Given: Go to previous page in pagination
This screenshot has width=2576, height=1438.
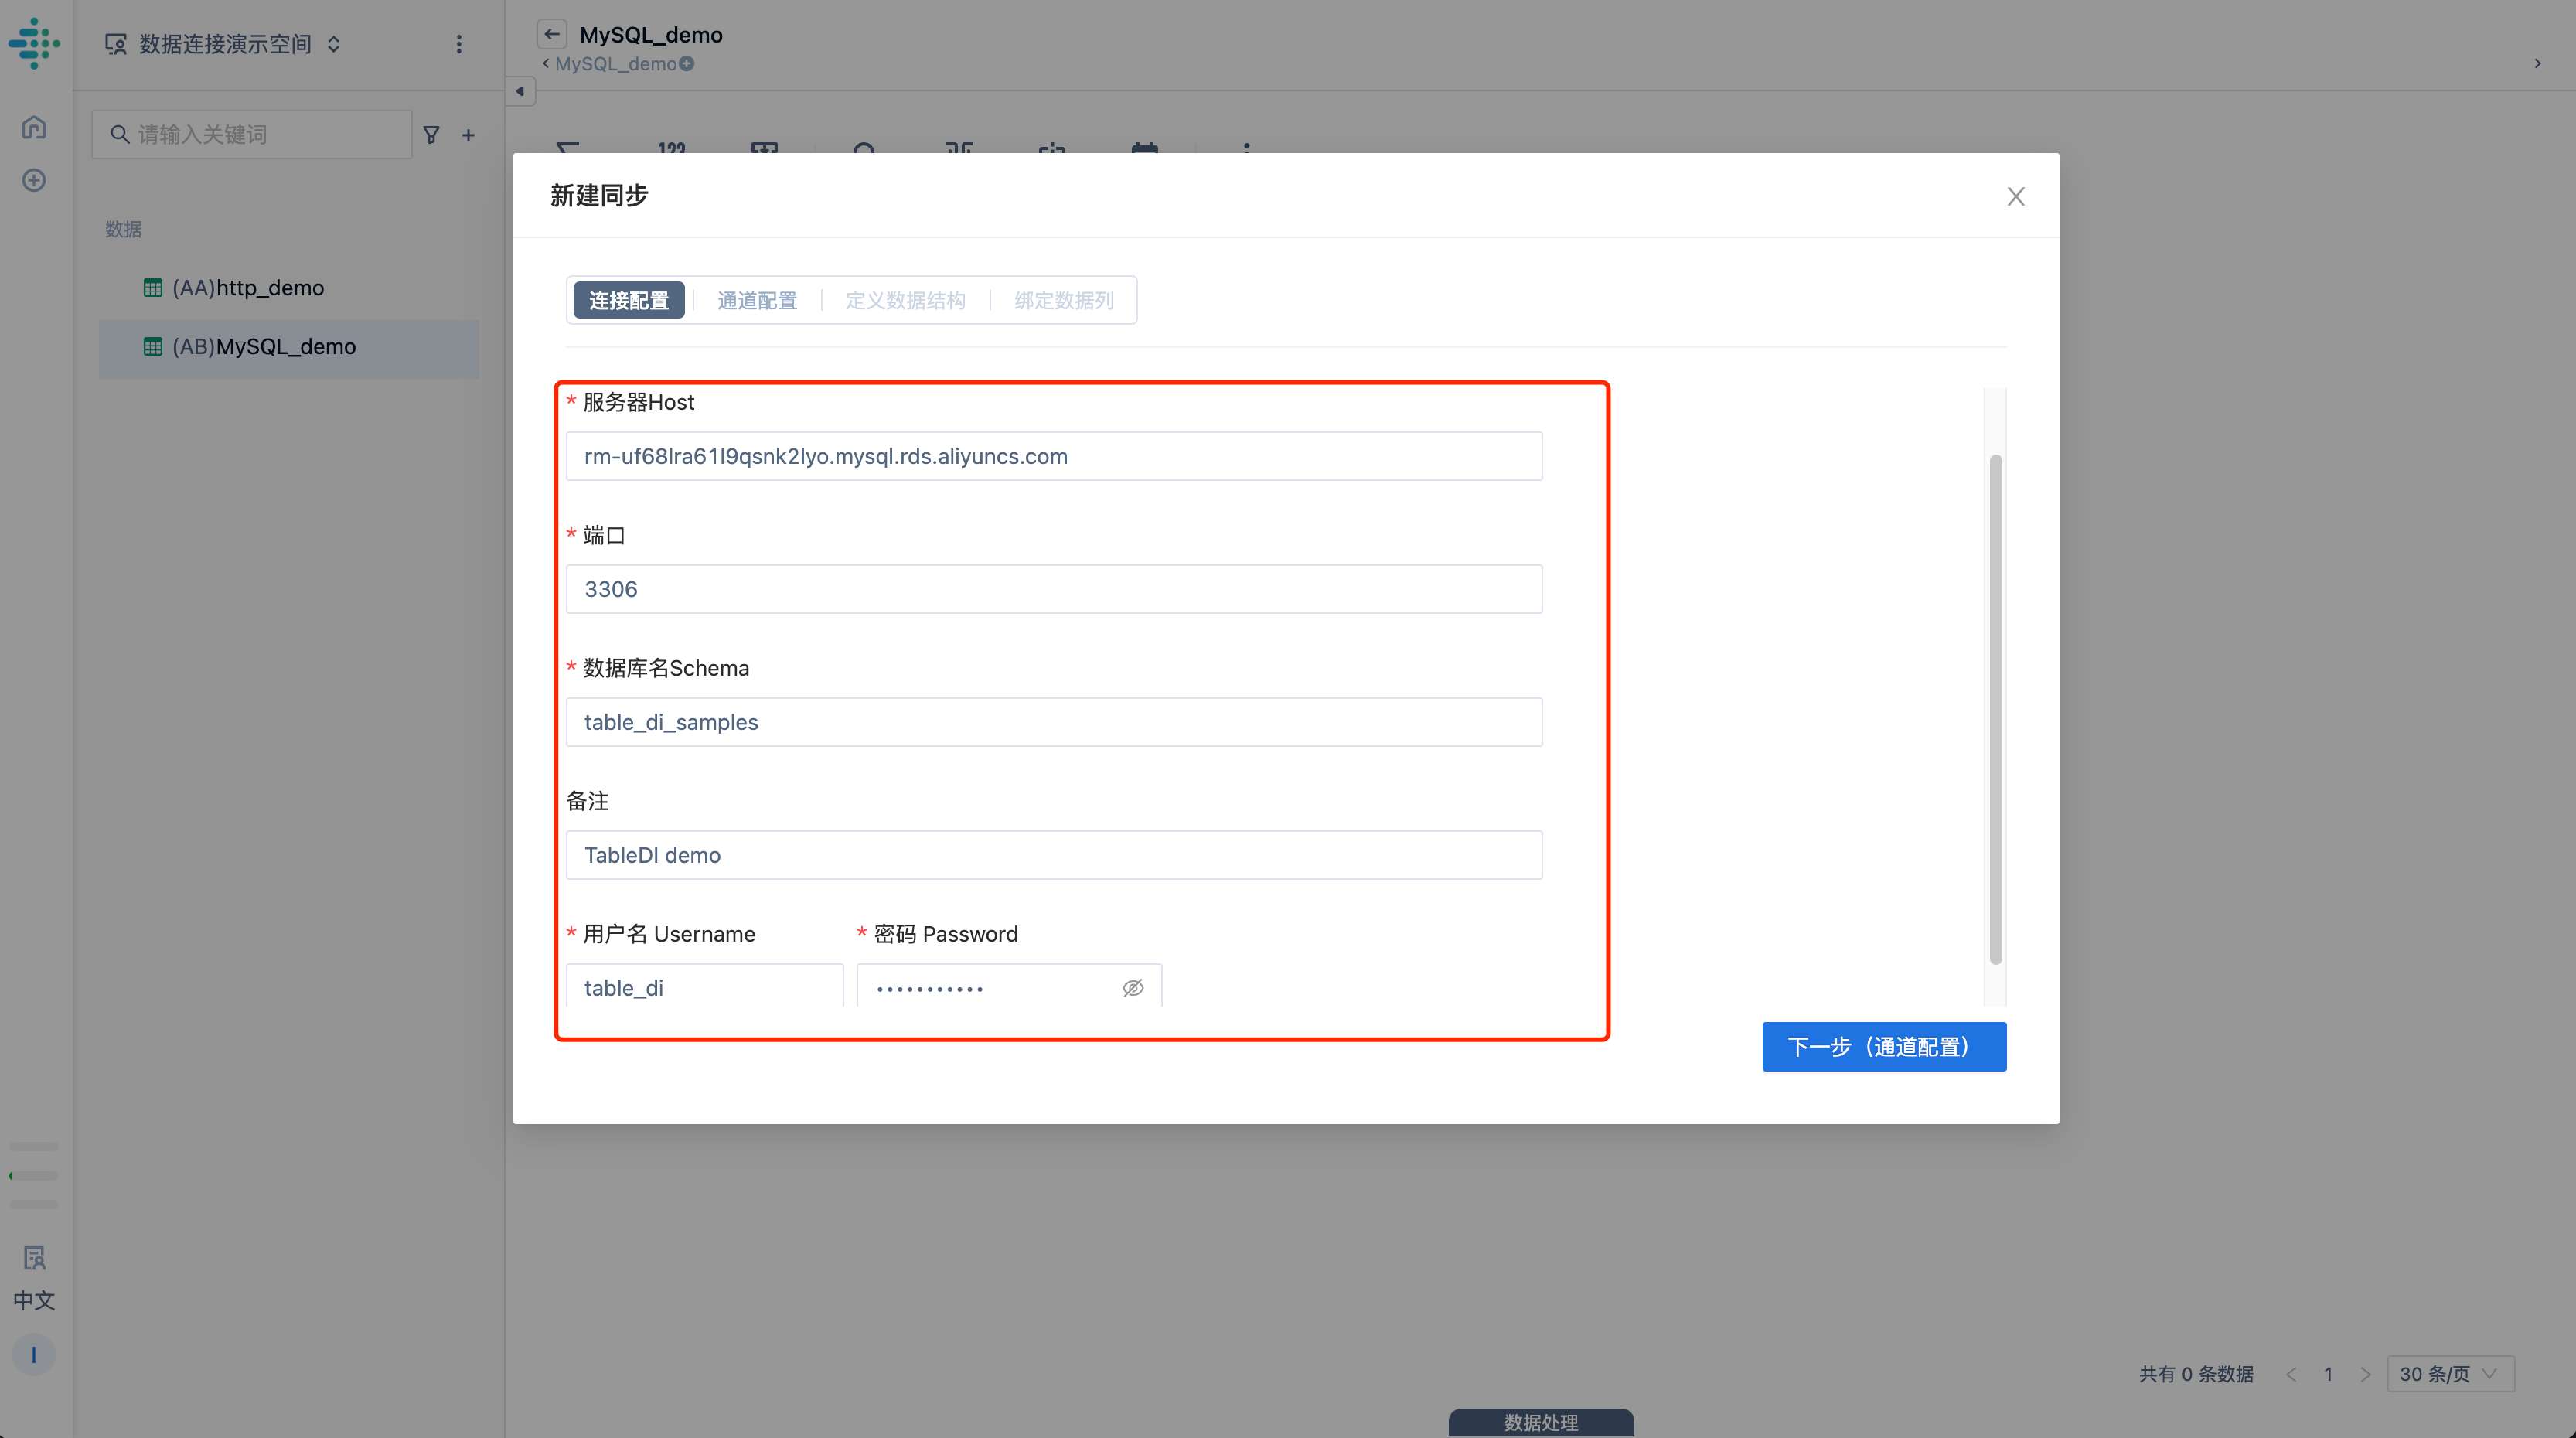Looking at the screenshot, I should point(2291,1374).
